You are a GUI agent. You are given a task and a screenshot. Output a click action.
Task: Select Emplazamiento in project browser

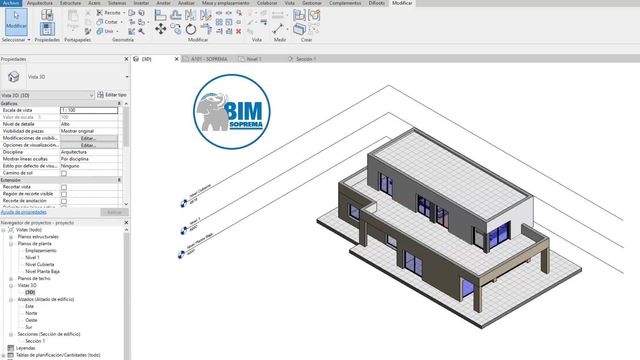click(41, 251)
